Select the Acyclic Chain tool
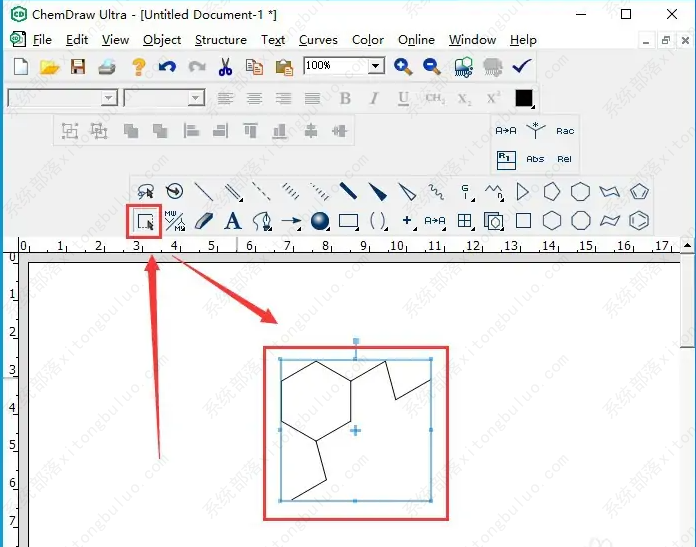This screenshot has height=547, width=696. (x=494, y=192)
